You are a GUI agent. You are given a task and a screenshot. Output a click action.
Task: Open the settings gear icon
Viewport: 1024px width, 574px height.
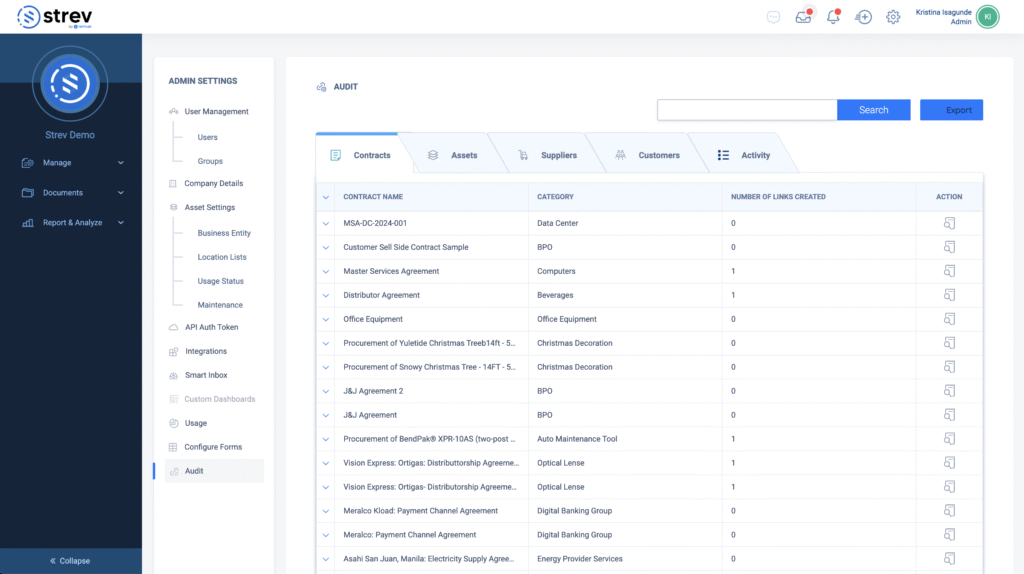893,17
